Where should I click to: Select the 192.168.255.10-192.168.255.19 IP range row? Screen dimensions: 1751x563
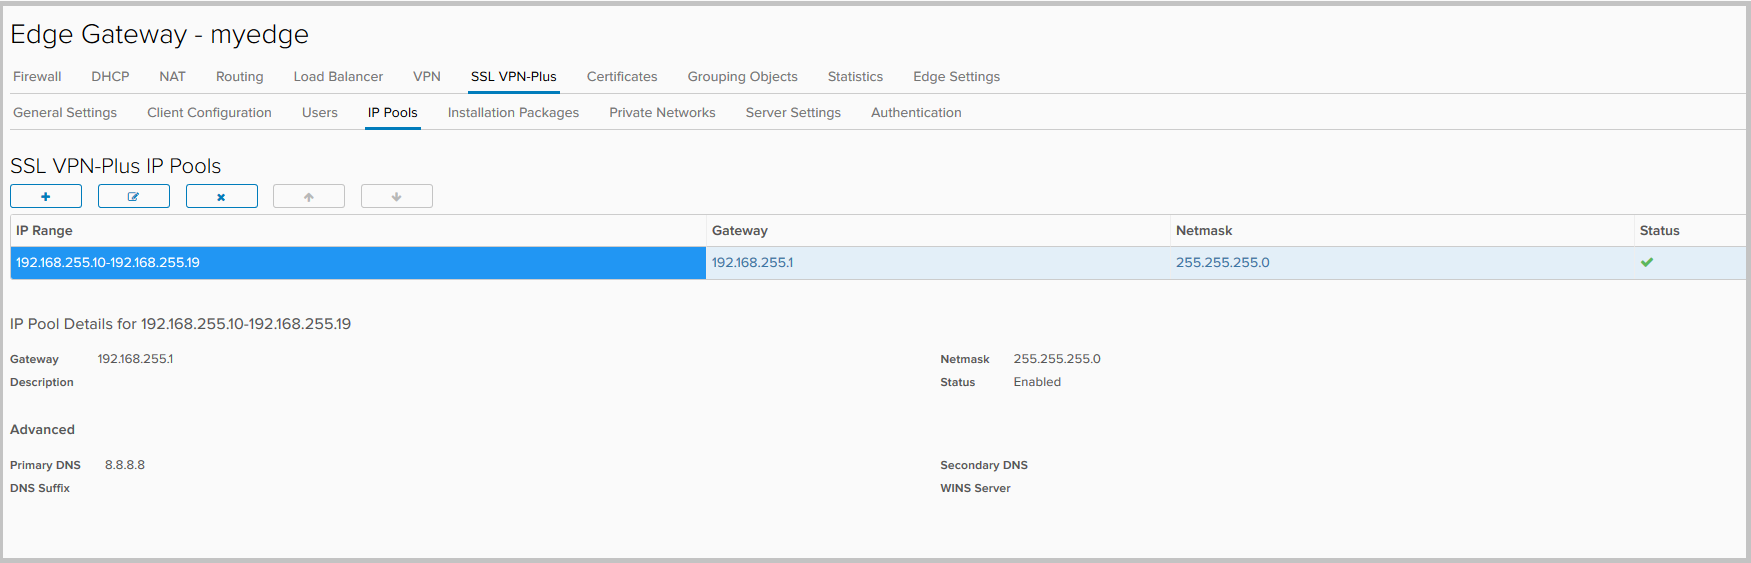(x=108, y=263)
